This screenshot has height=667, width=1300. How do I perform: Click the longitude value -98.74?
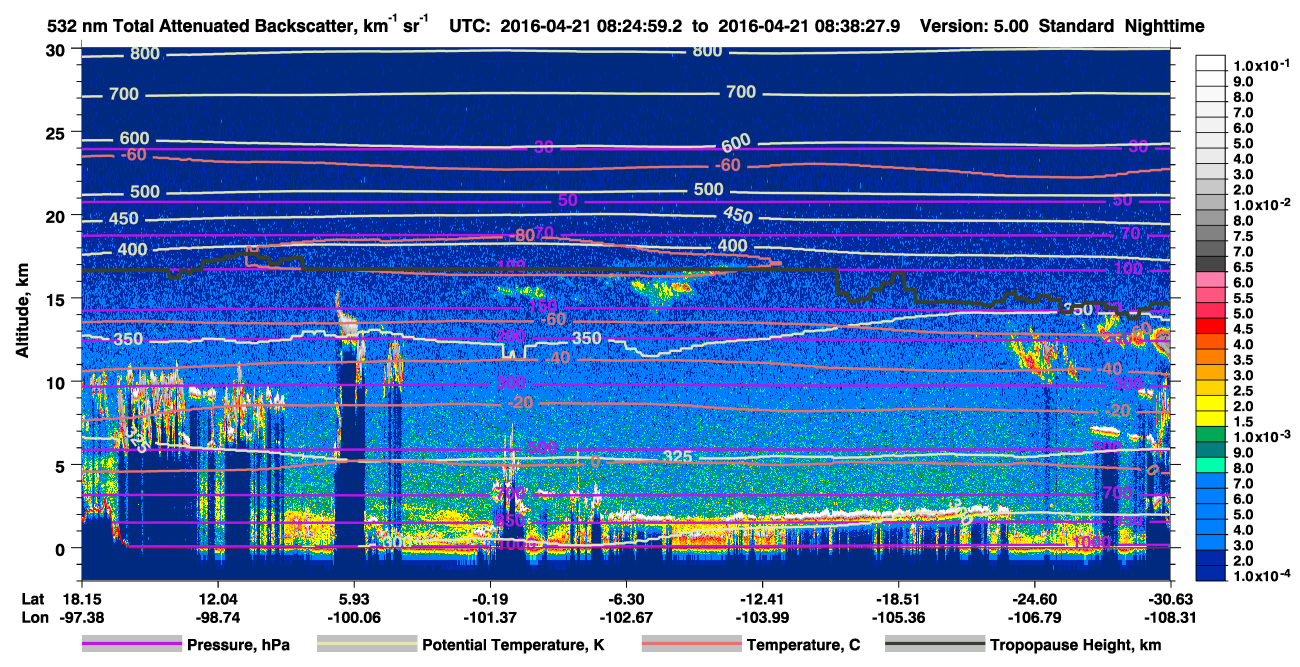click(217, 617)
